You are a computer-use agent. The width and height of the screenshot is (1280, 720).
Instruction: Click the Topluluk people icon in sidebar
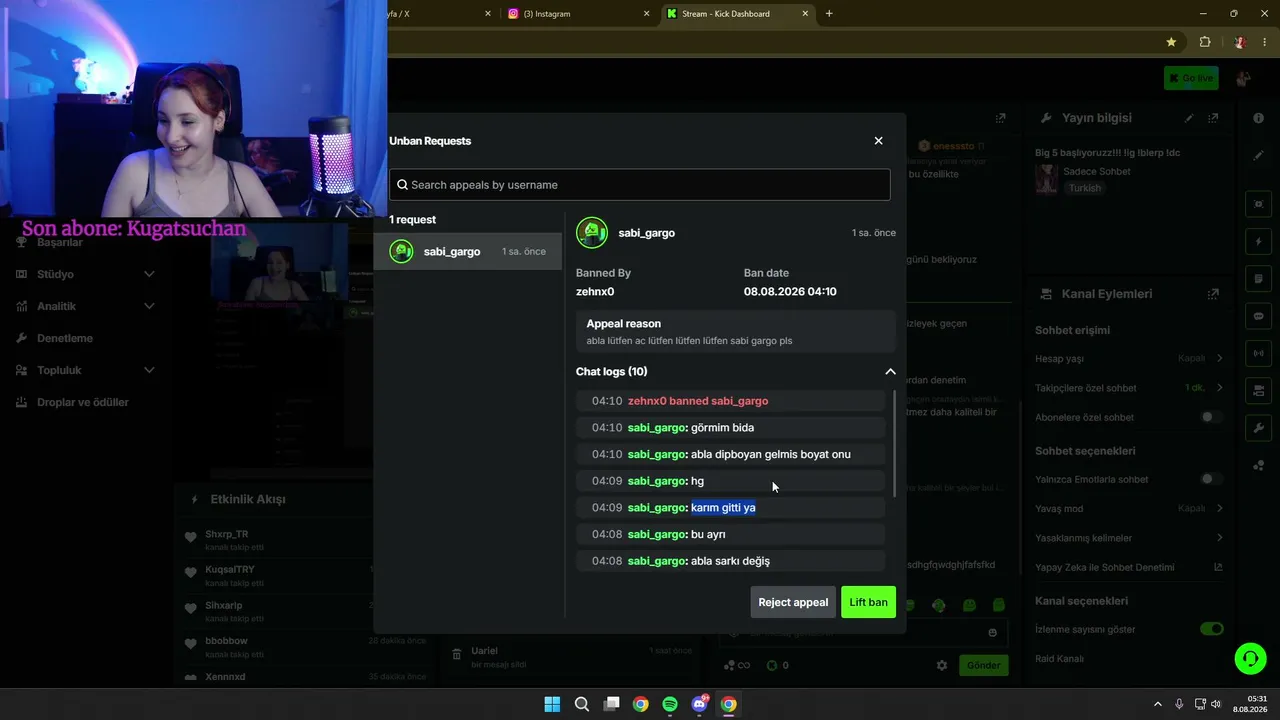click(x=22, y=370)
